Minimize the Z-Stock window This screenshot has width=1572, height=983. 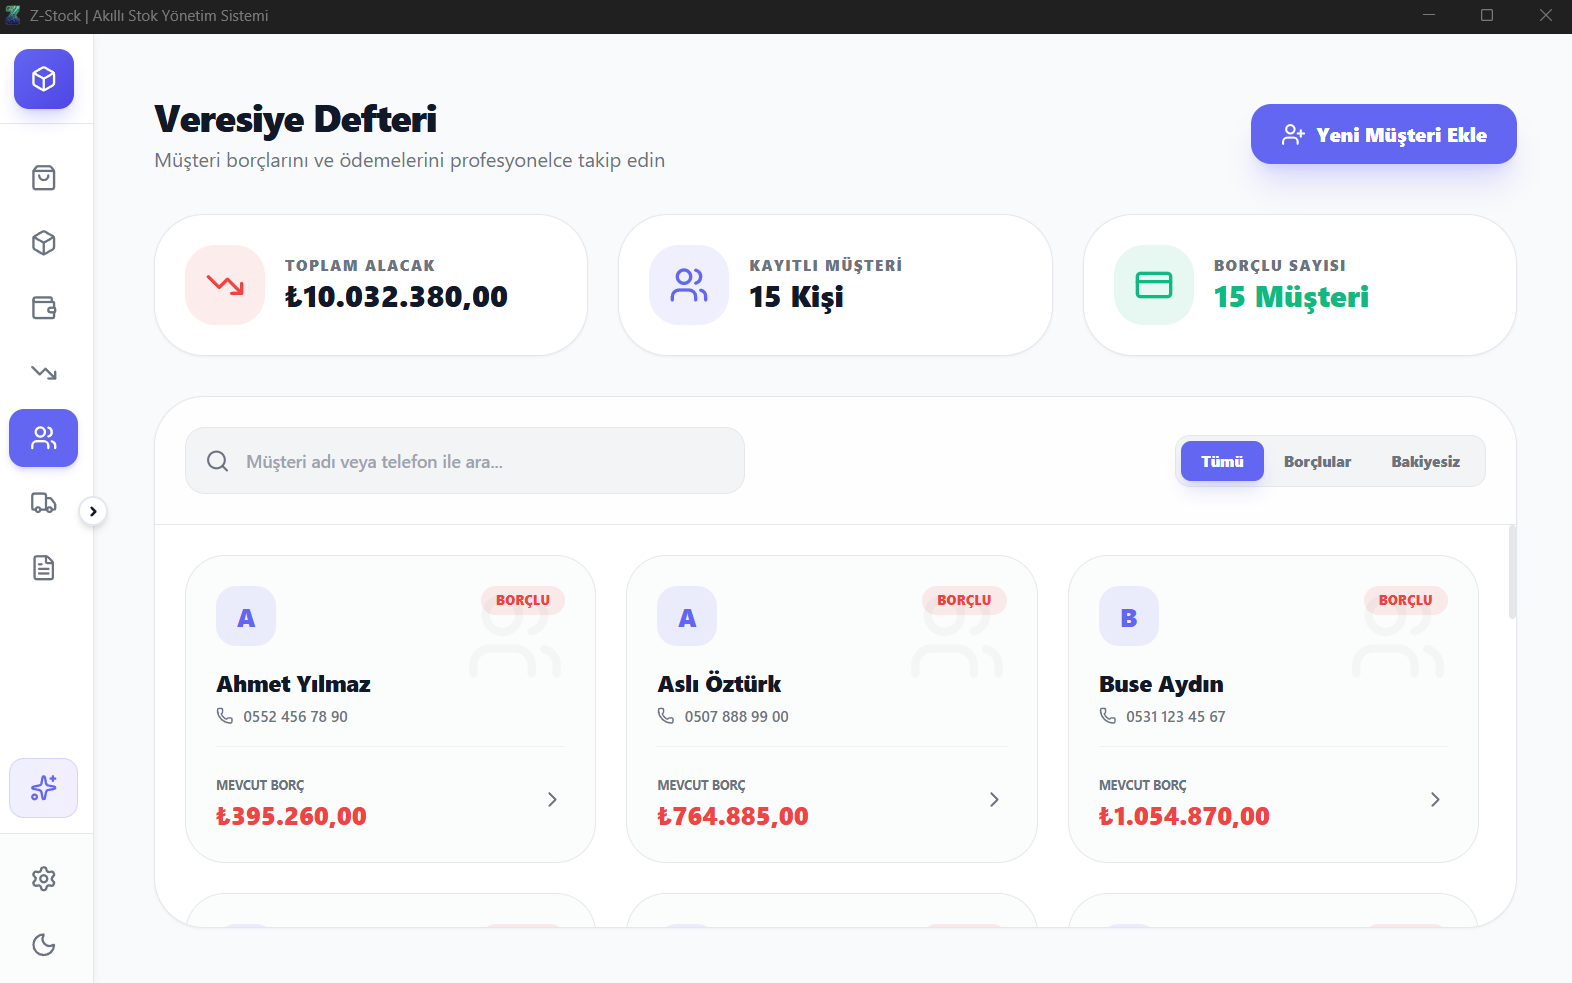(x=1429, y=15)
